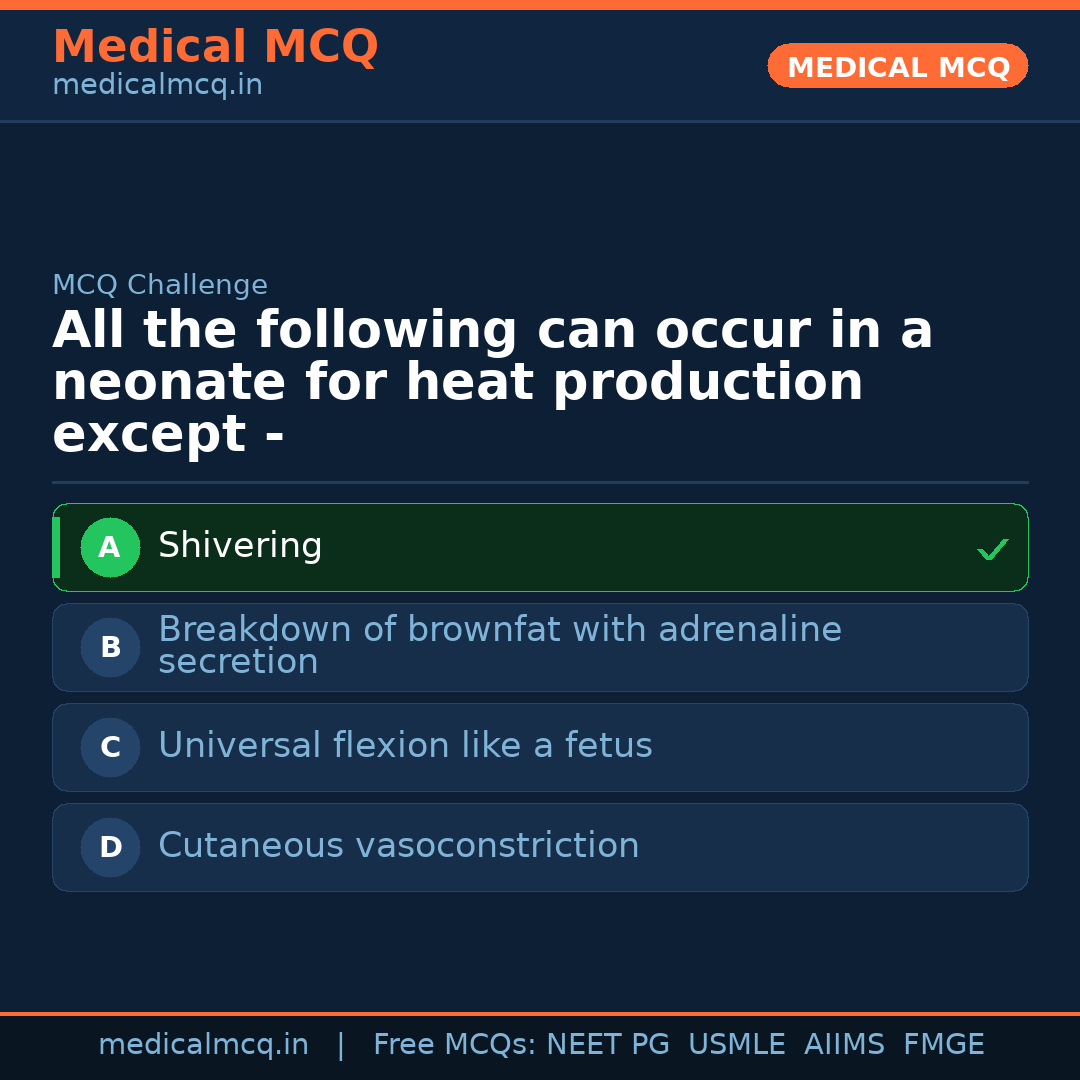This screenshot has width=1080, height=1080.
Task: Visit medicalmcq.in link in the footer
Action: (x=203, y=1045)
